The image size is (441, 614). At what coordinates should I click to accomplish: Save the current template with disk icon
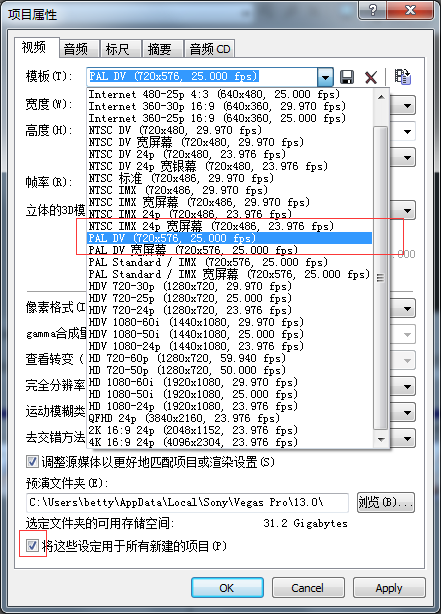347,77
